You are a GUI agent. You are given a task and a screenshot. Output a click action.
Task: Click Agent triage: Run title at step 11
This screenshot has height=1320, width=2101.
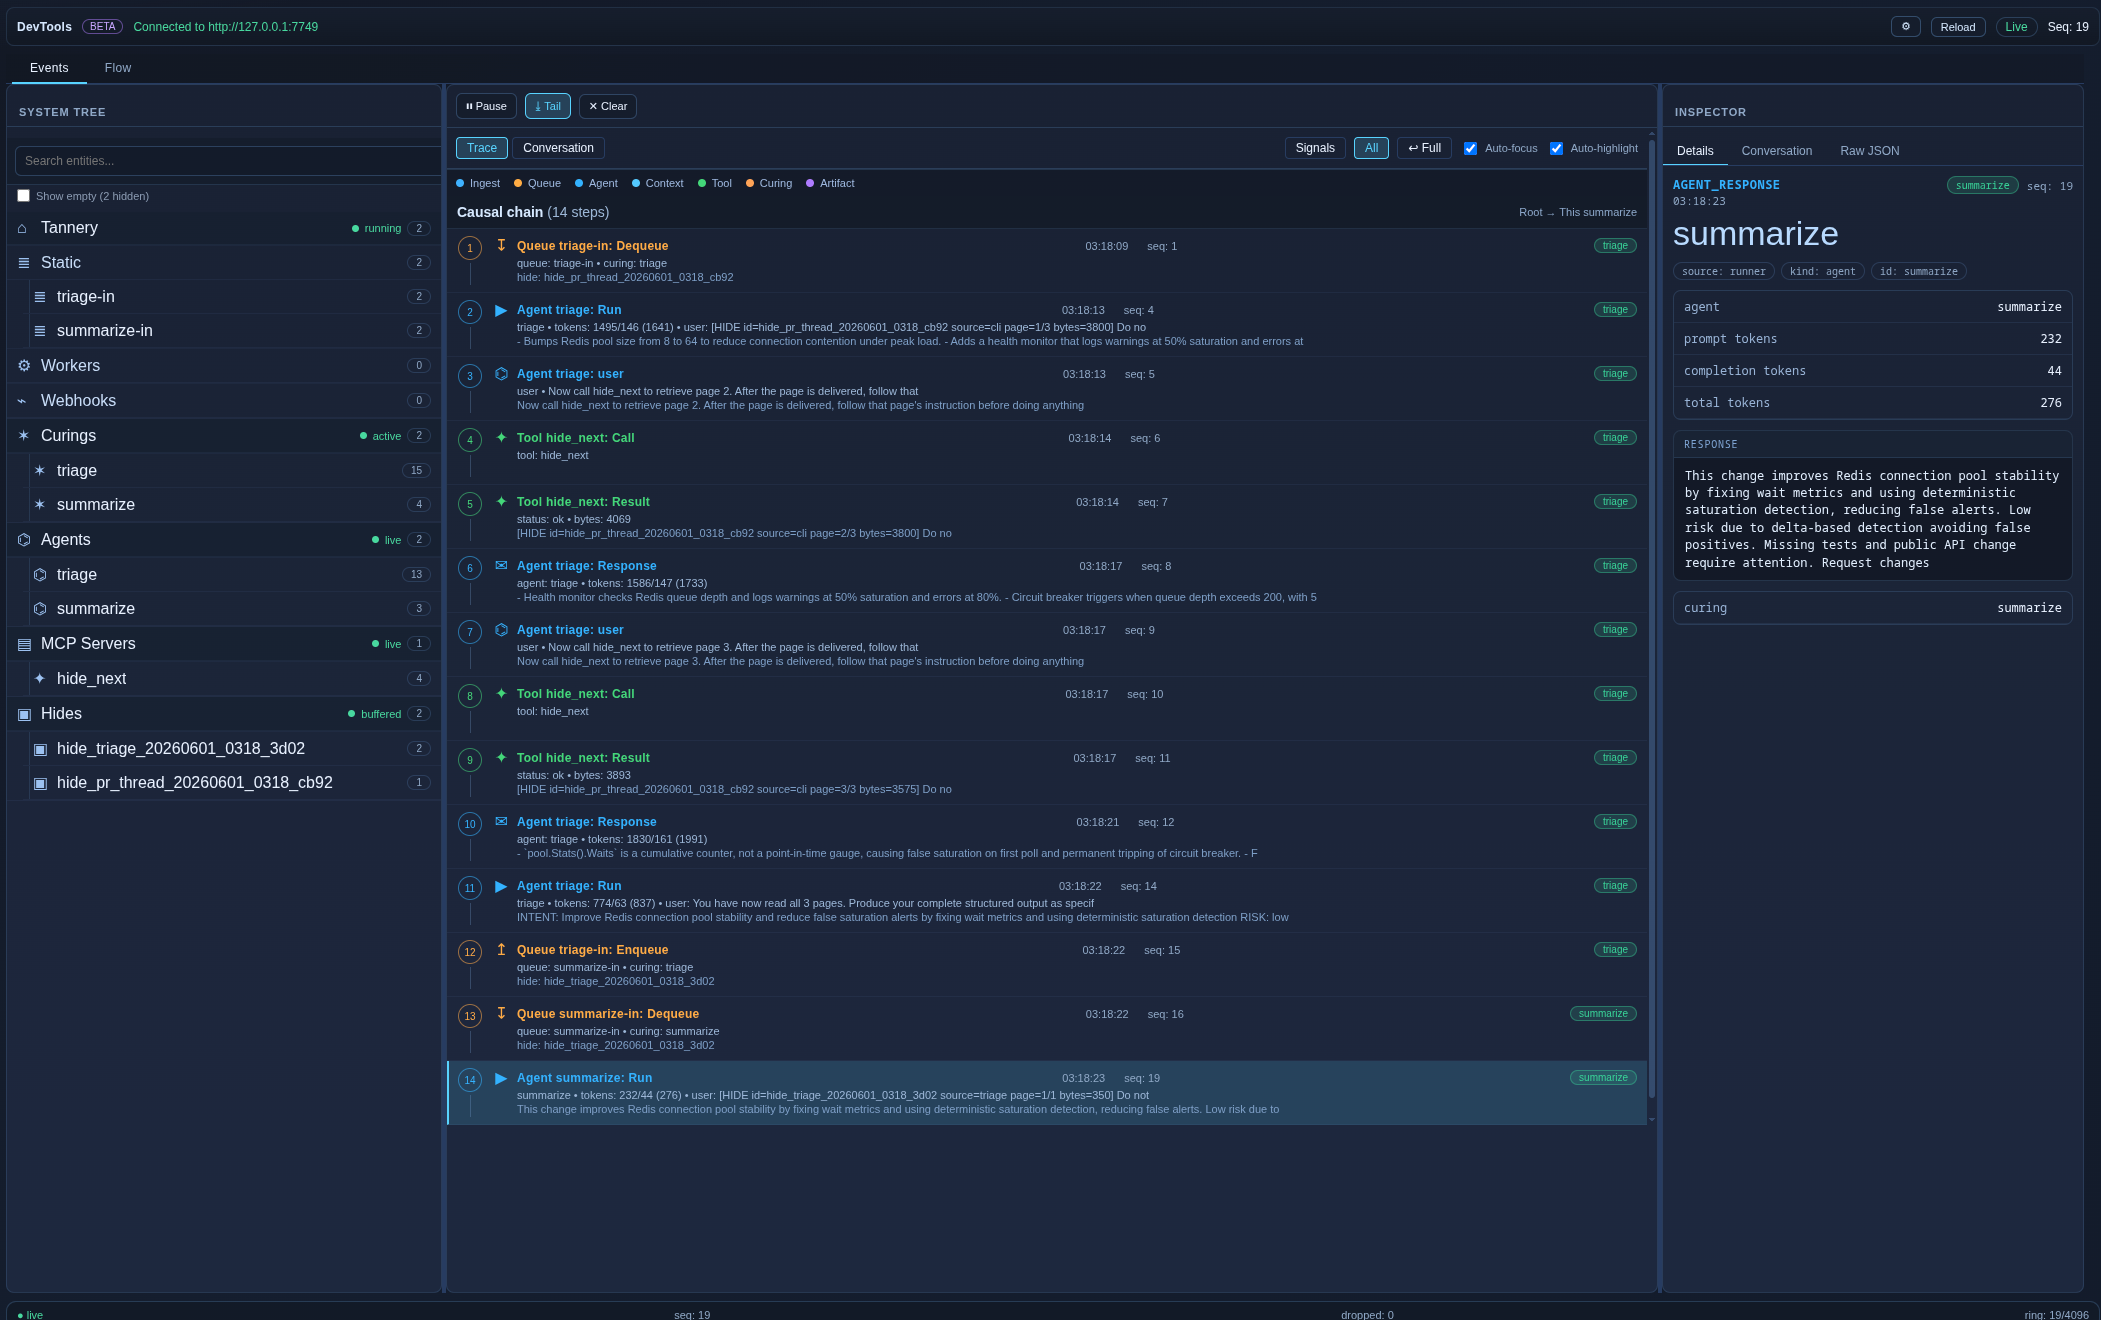(569, 886)
